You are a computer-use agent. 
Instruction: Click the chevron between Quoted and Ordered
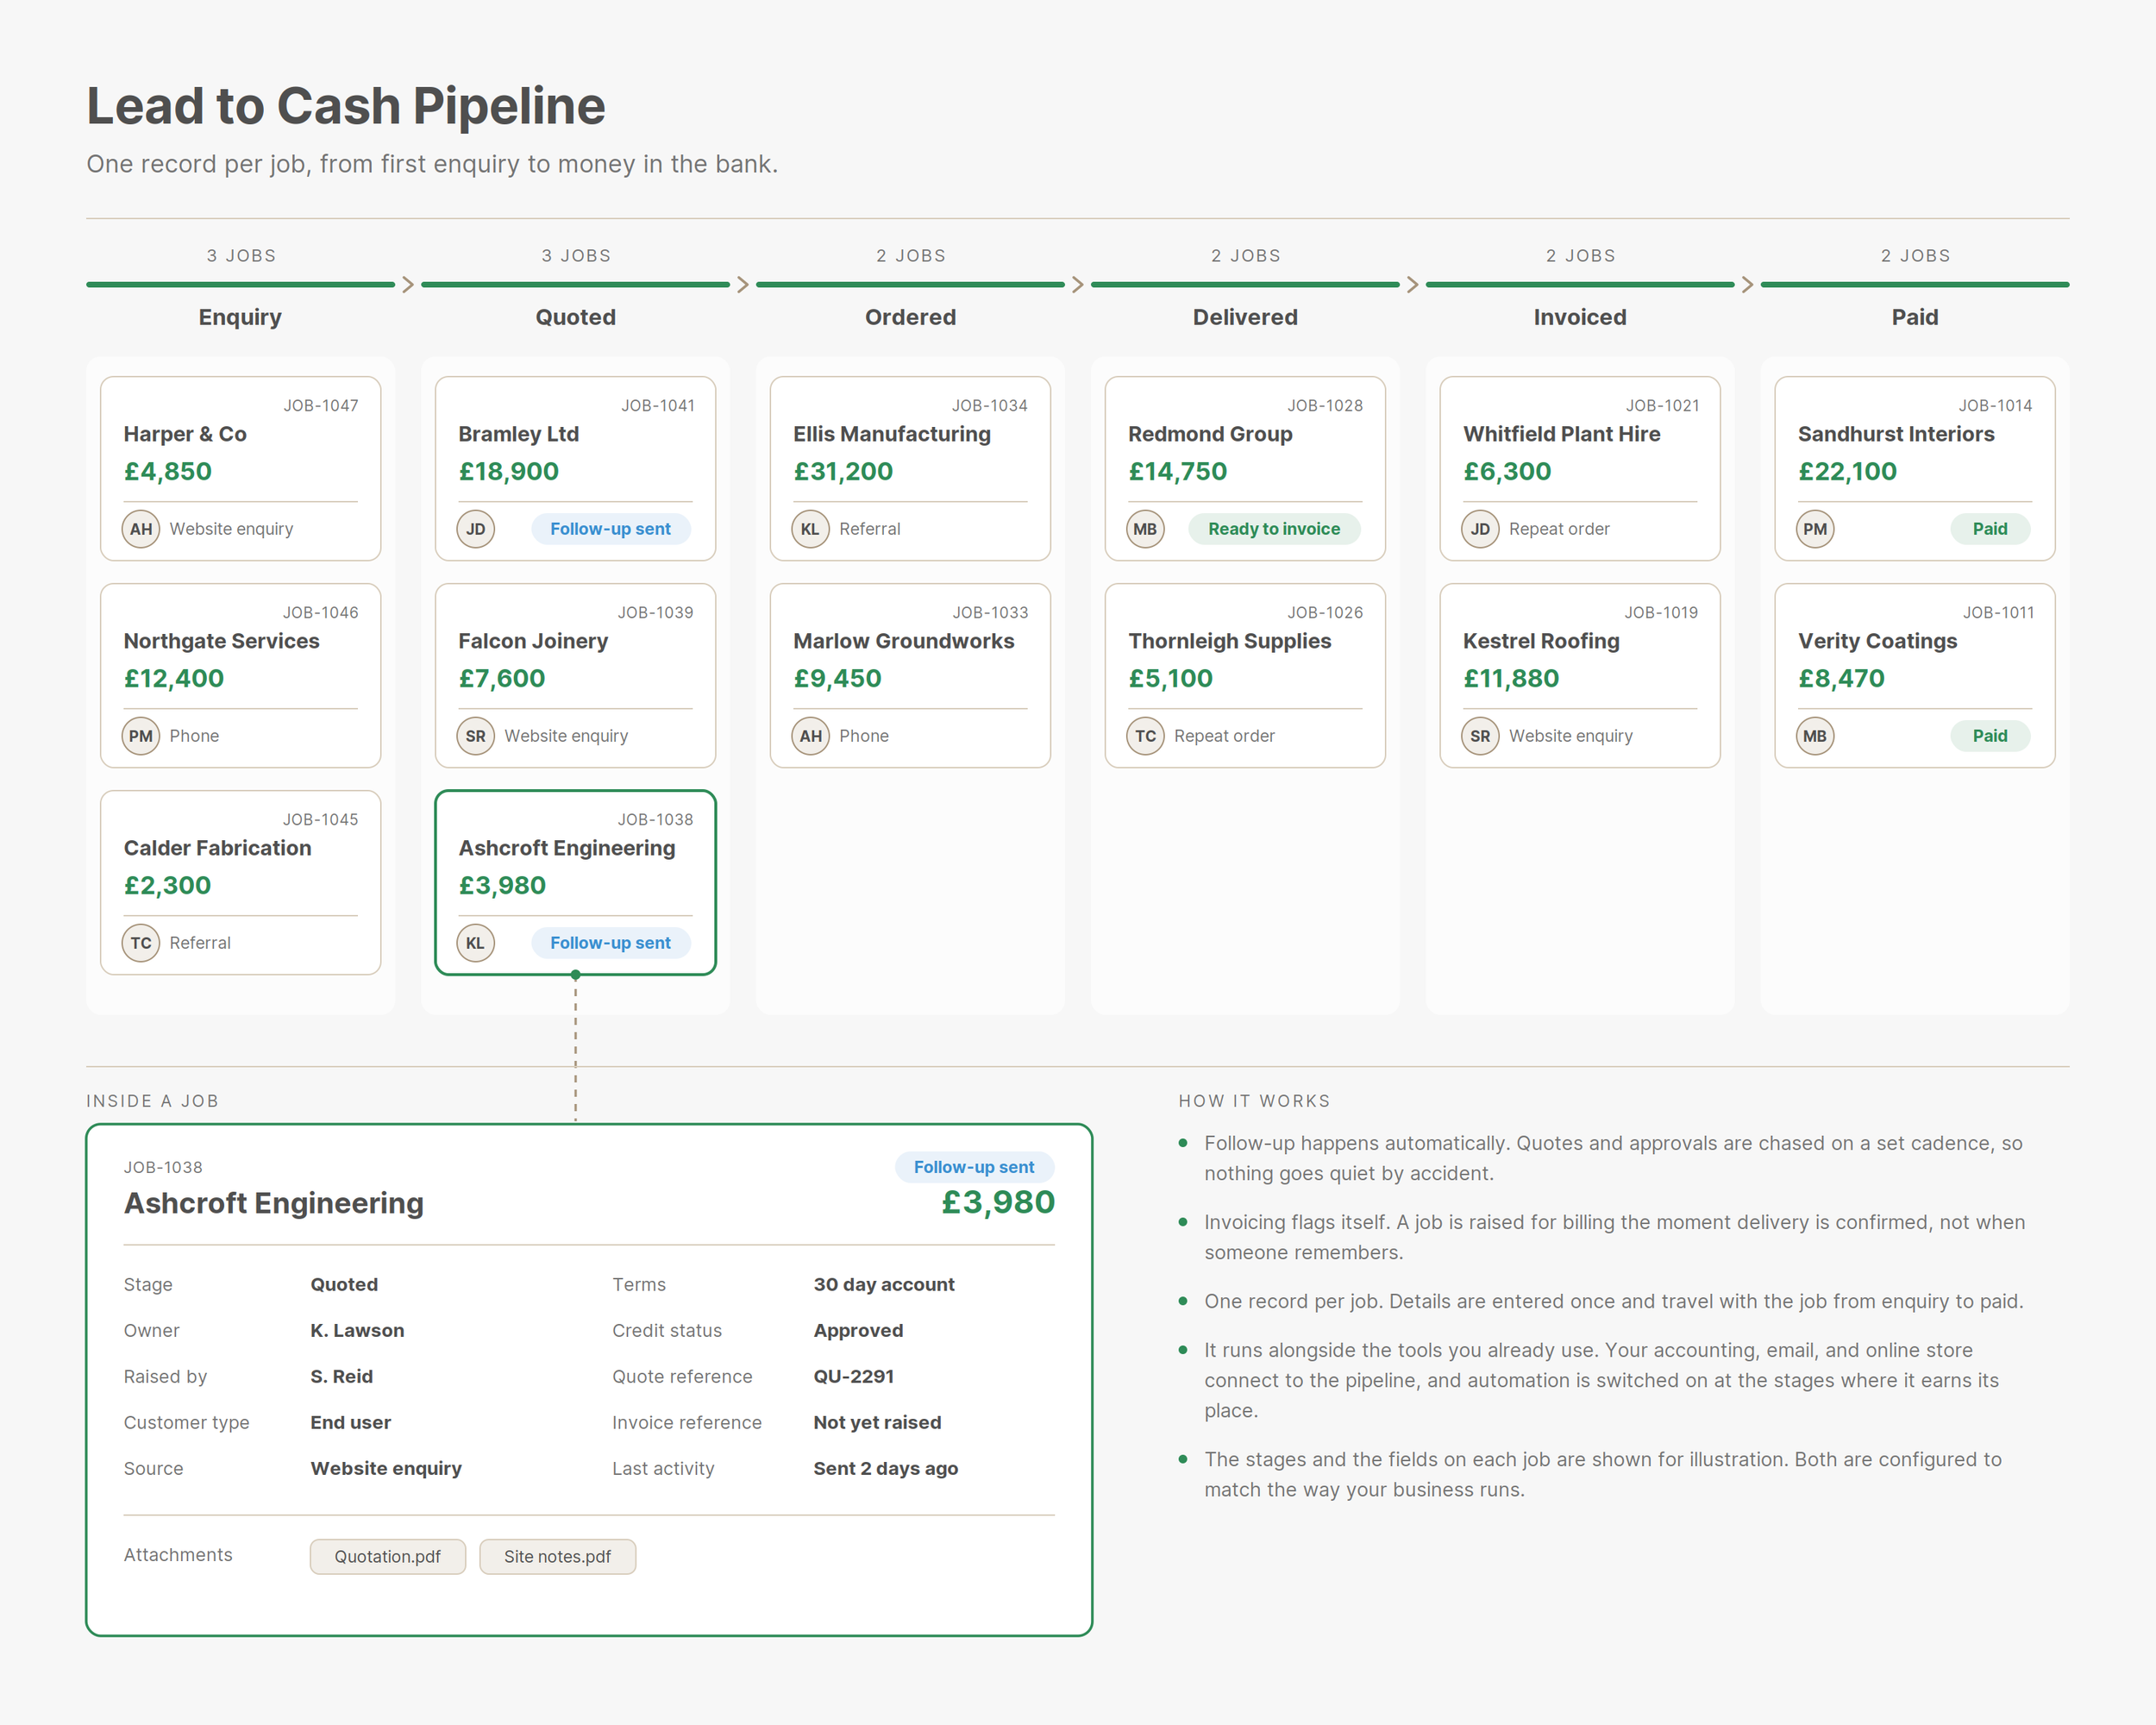(x=743, y=285)
